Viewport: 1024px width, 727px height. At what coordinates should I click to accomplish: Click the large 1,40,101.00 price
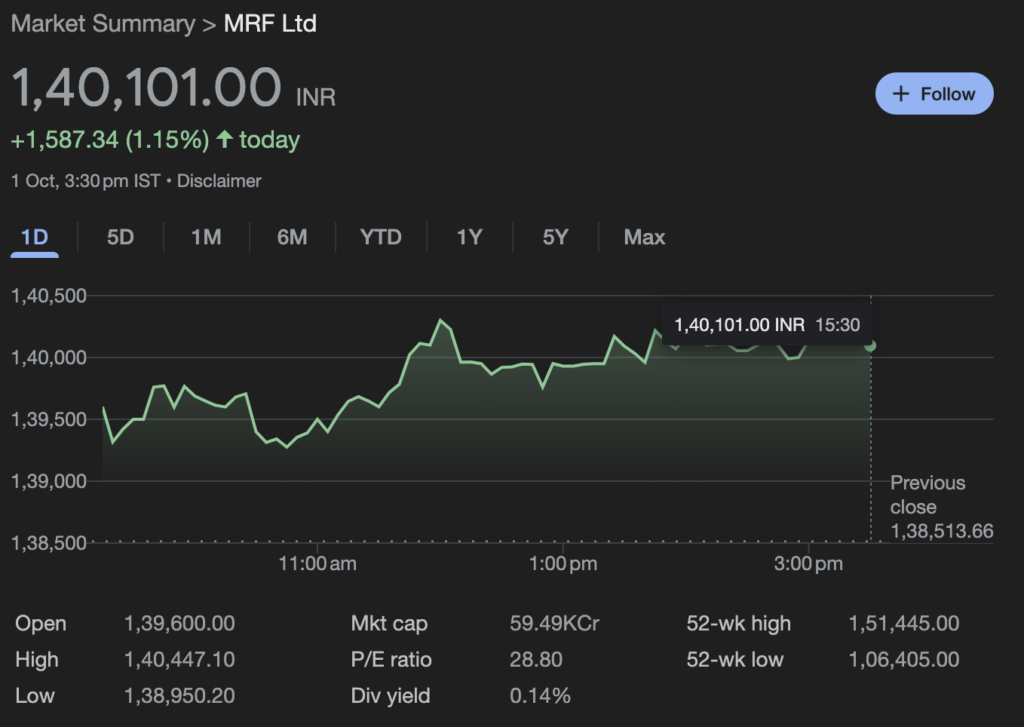point(147,87)
